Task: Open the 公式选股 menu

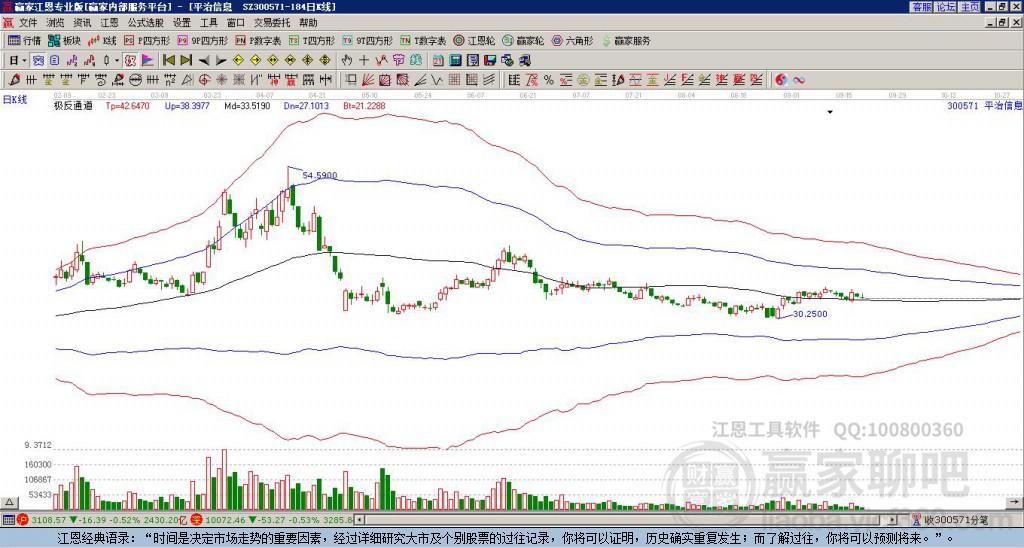Action: [146, 23]
